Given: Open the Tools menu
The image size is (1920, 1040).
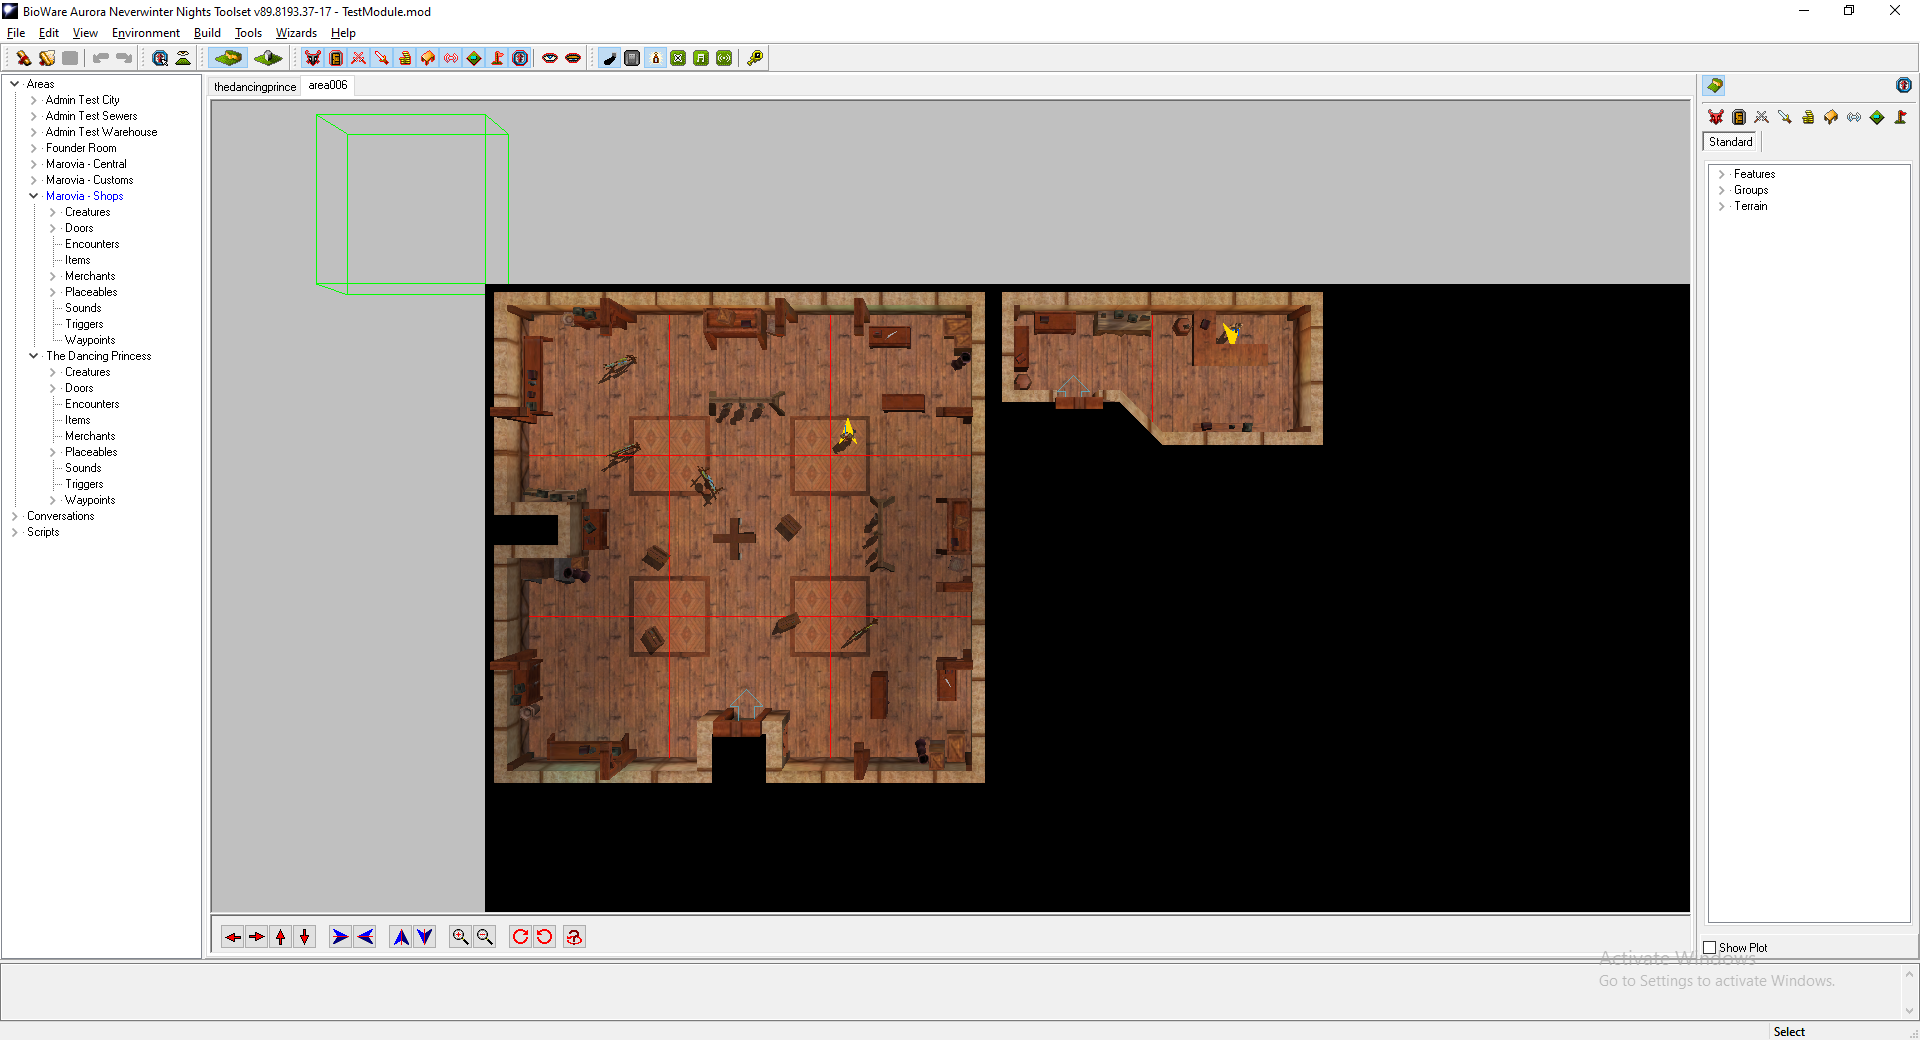Looking at the screenshot, I should point(248,33).
